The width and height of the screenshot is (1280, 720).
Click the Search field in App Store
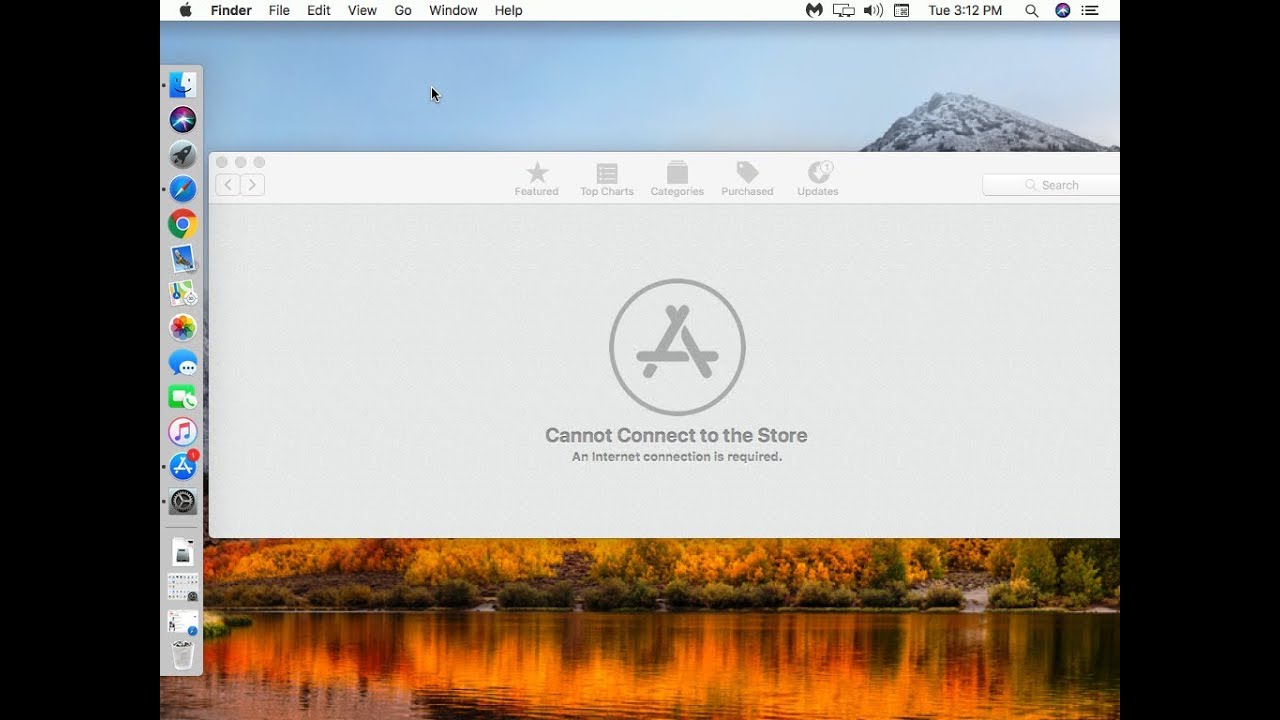(x=1051, y=185)
